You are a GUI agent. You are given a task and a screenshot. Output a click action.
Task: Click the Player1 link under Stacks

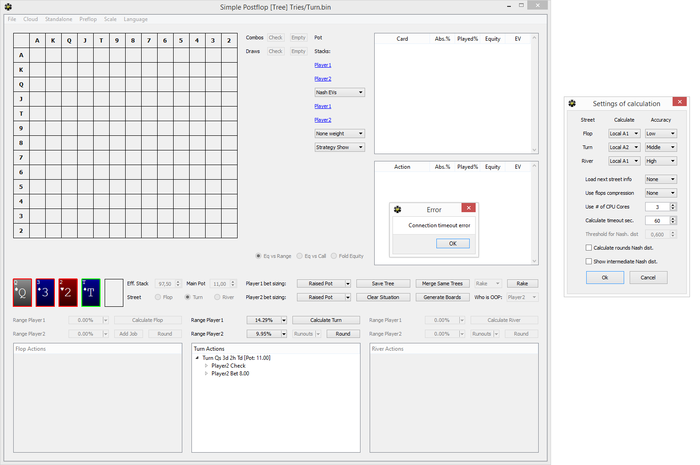coord(323,65)
